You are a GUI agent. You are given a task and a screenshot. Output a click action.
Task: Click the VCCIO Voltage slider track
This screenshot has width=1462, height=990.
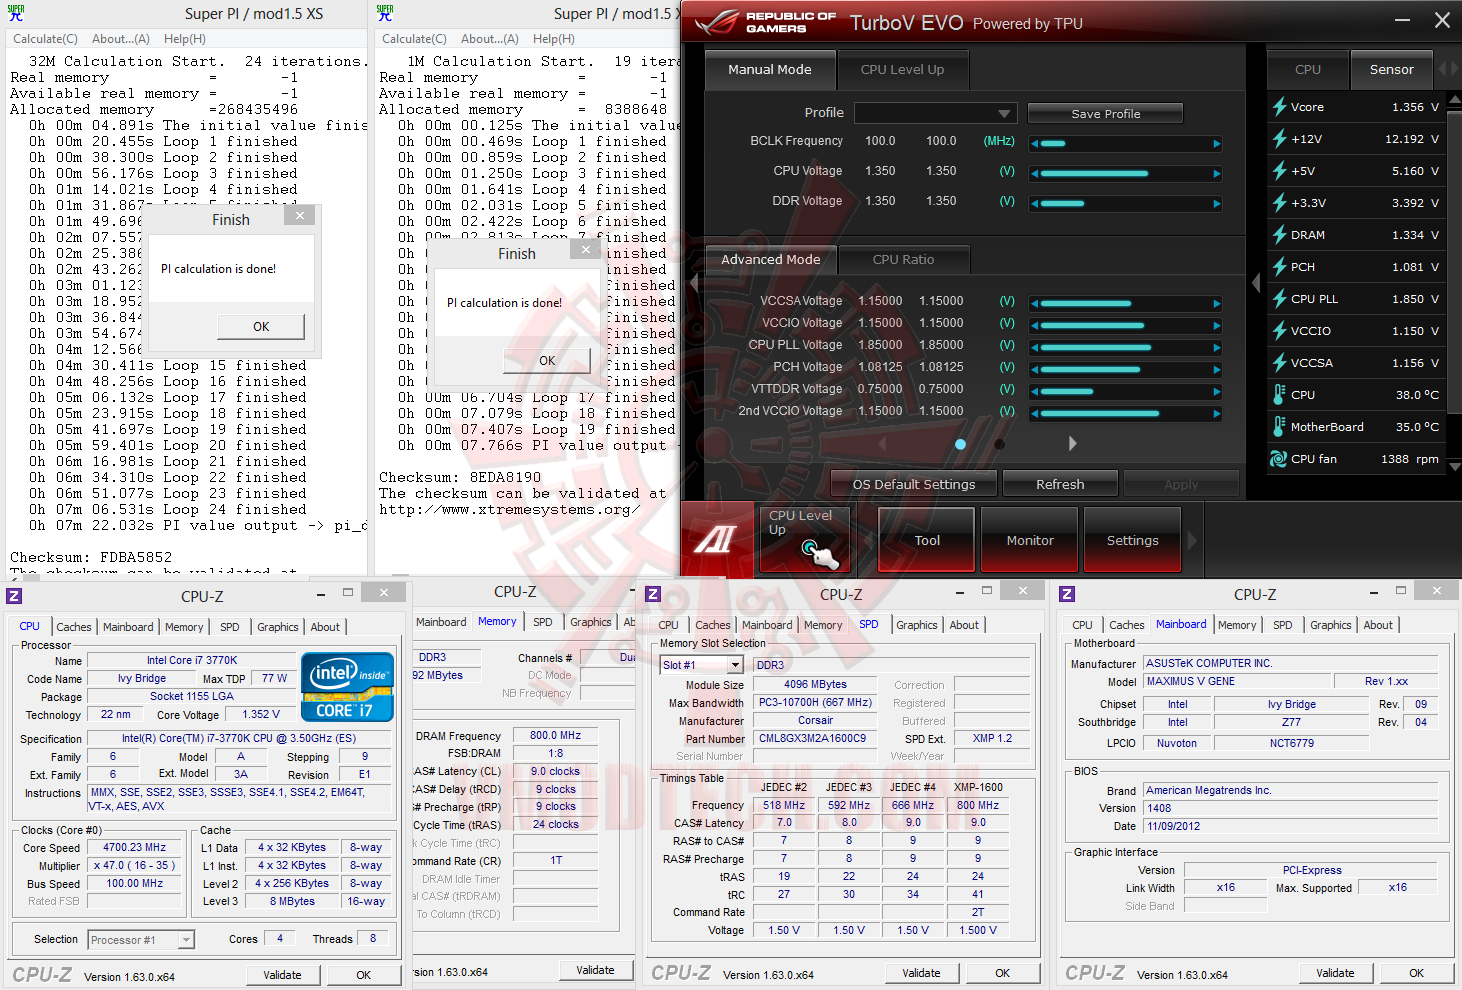(x=1126, y=325)
